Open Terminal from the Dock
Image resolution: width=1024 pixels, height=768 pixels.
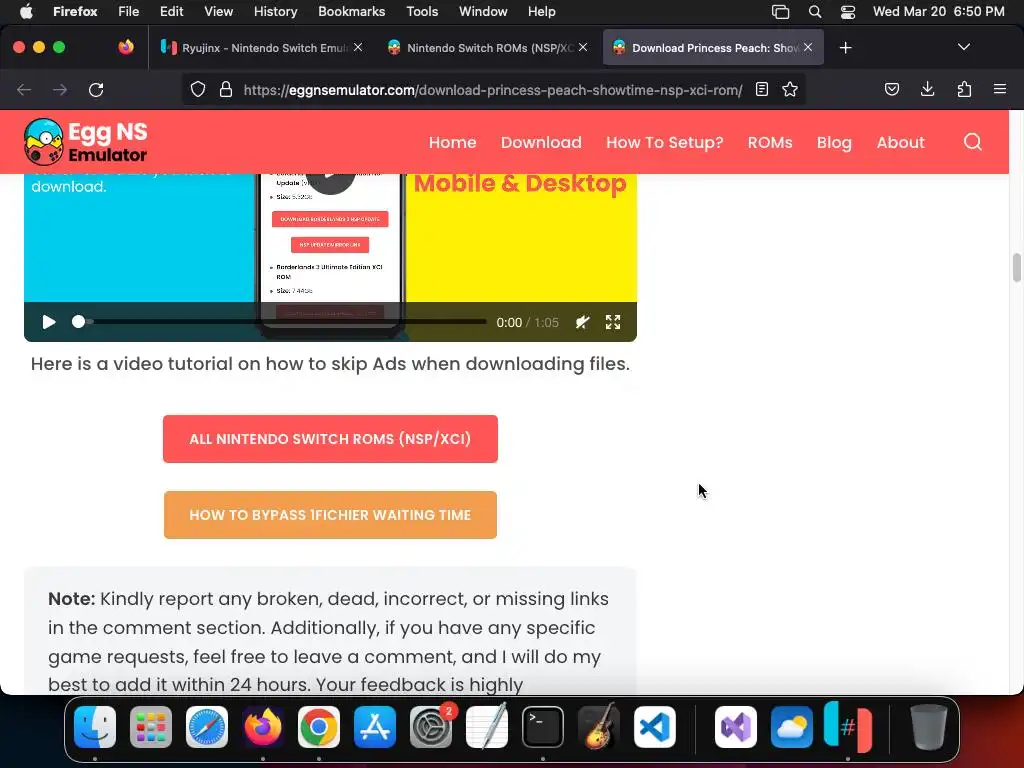543,727
